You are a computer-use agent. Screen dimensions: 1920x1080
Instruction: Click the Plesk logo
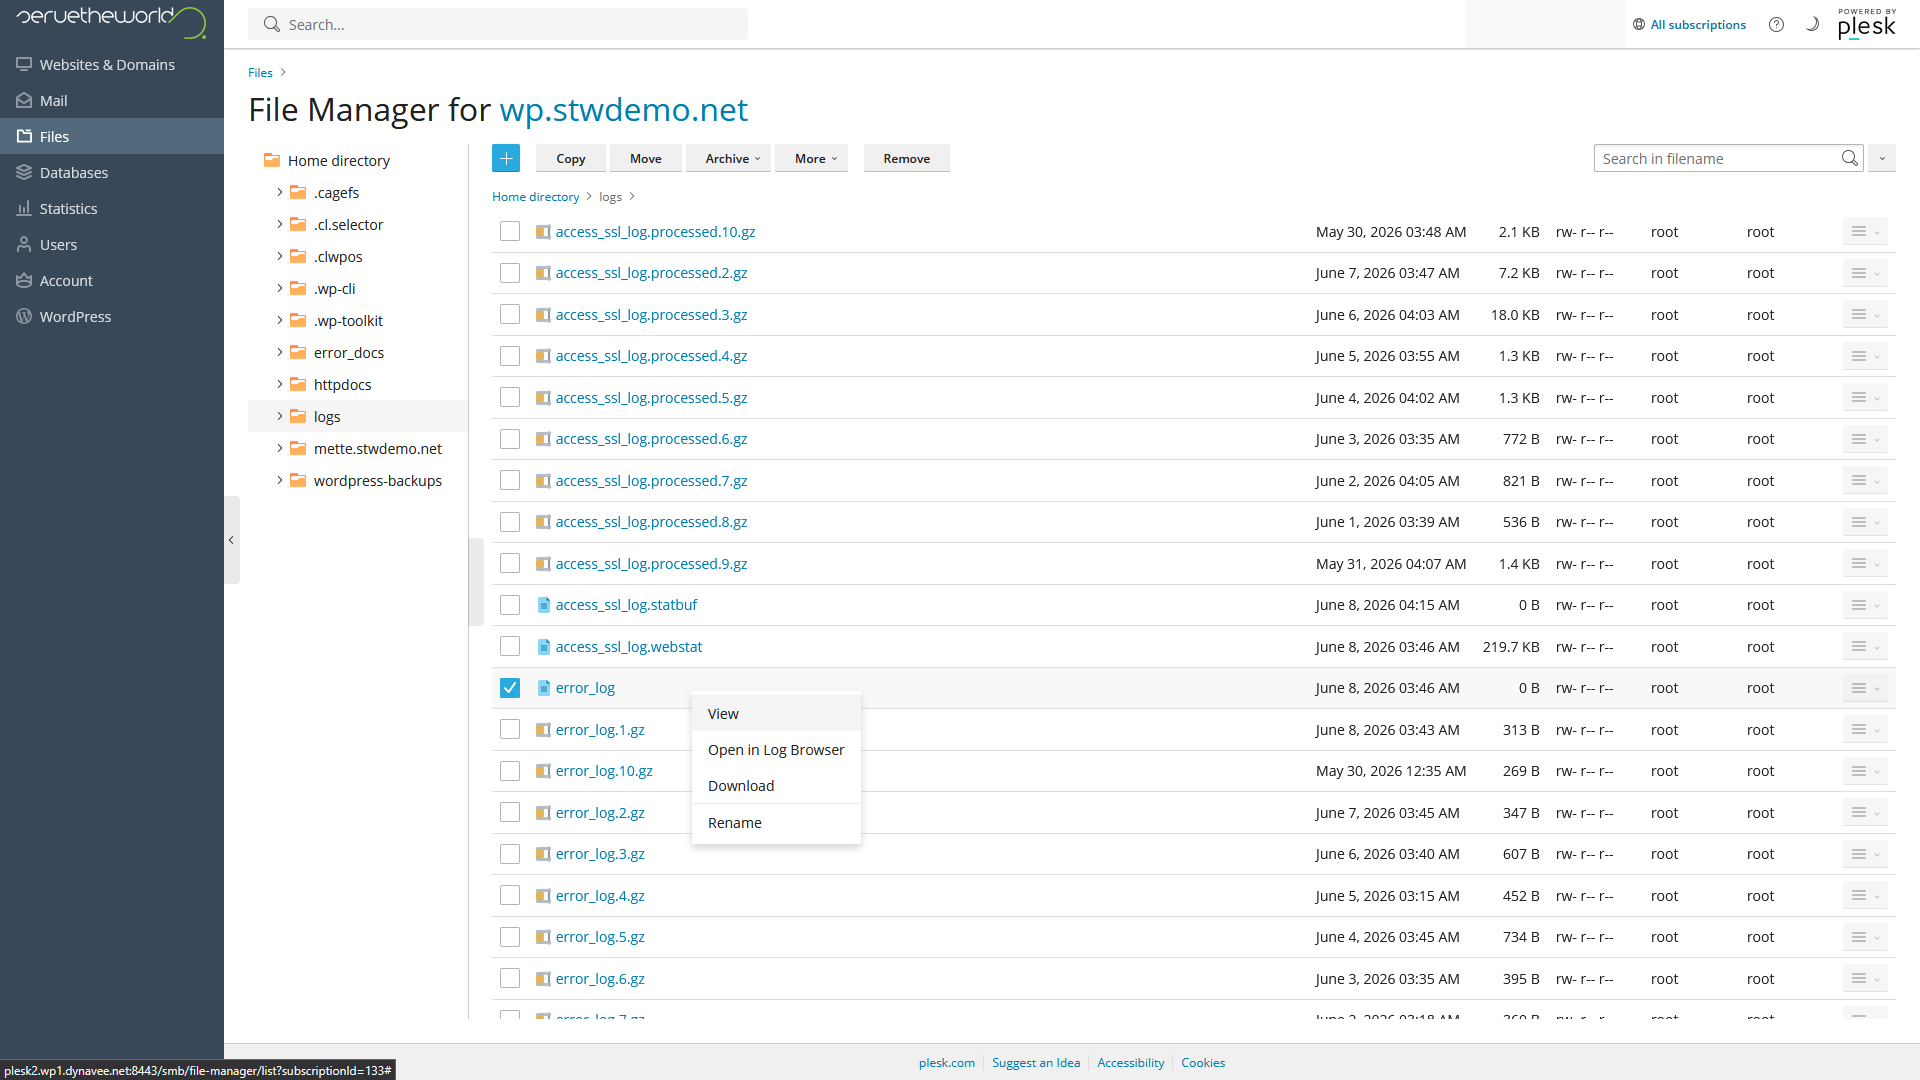pos(1866,23)
